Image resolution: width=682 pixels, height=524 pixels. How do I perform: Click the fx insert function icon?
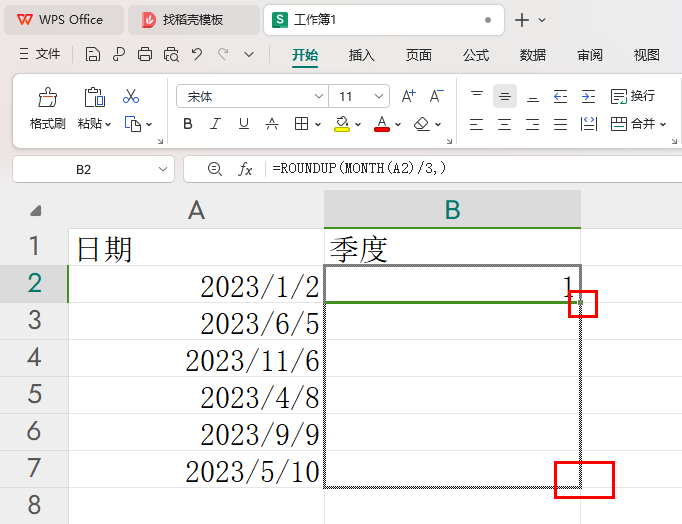(x=245, y=169)
